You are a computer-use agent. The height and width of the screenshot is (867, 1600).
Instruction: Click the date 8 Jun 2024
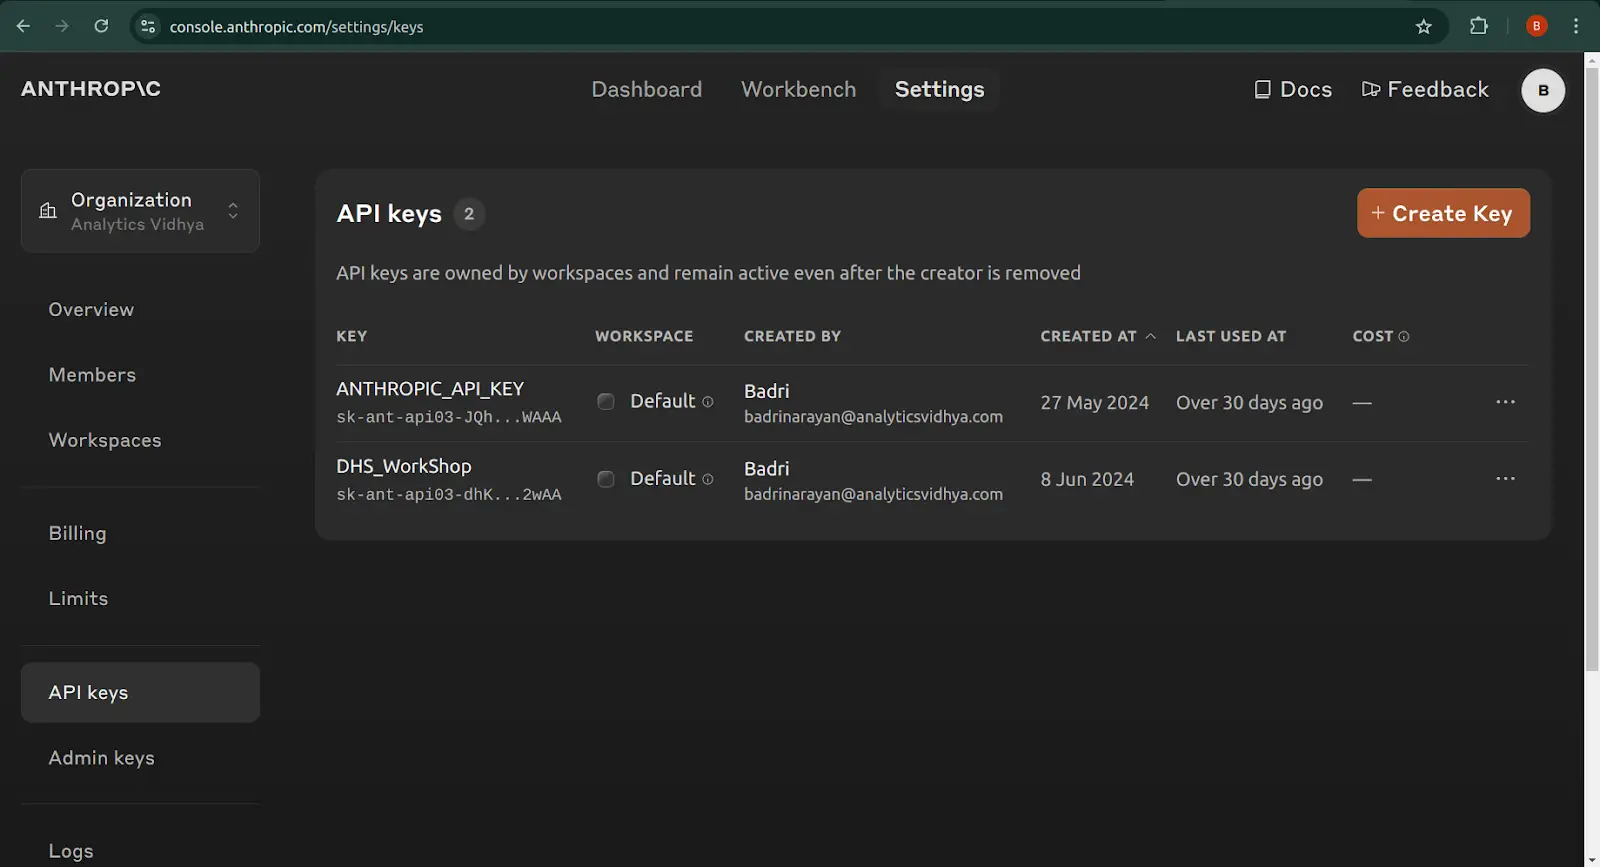coord(1087,479)
